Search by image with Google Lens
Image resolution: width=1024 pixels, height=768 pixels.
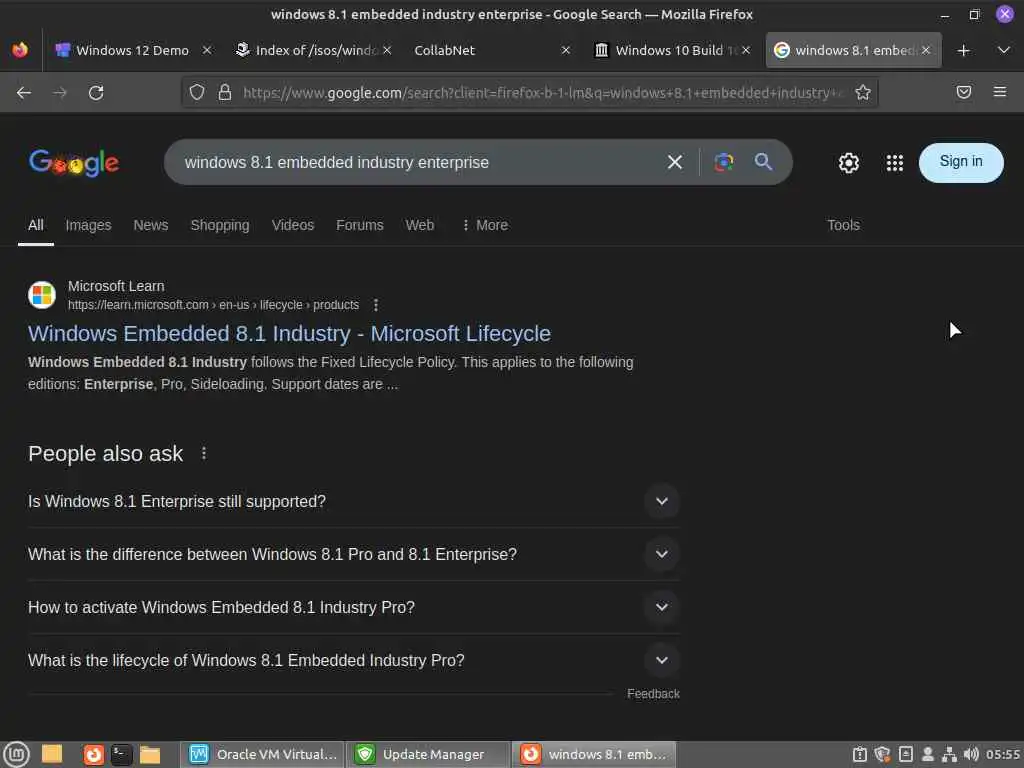point(724,162)
